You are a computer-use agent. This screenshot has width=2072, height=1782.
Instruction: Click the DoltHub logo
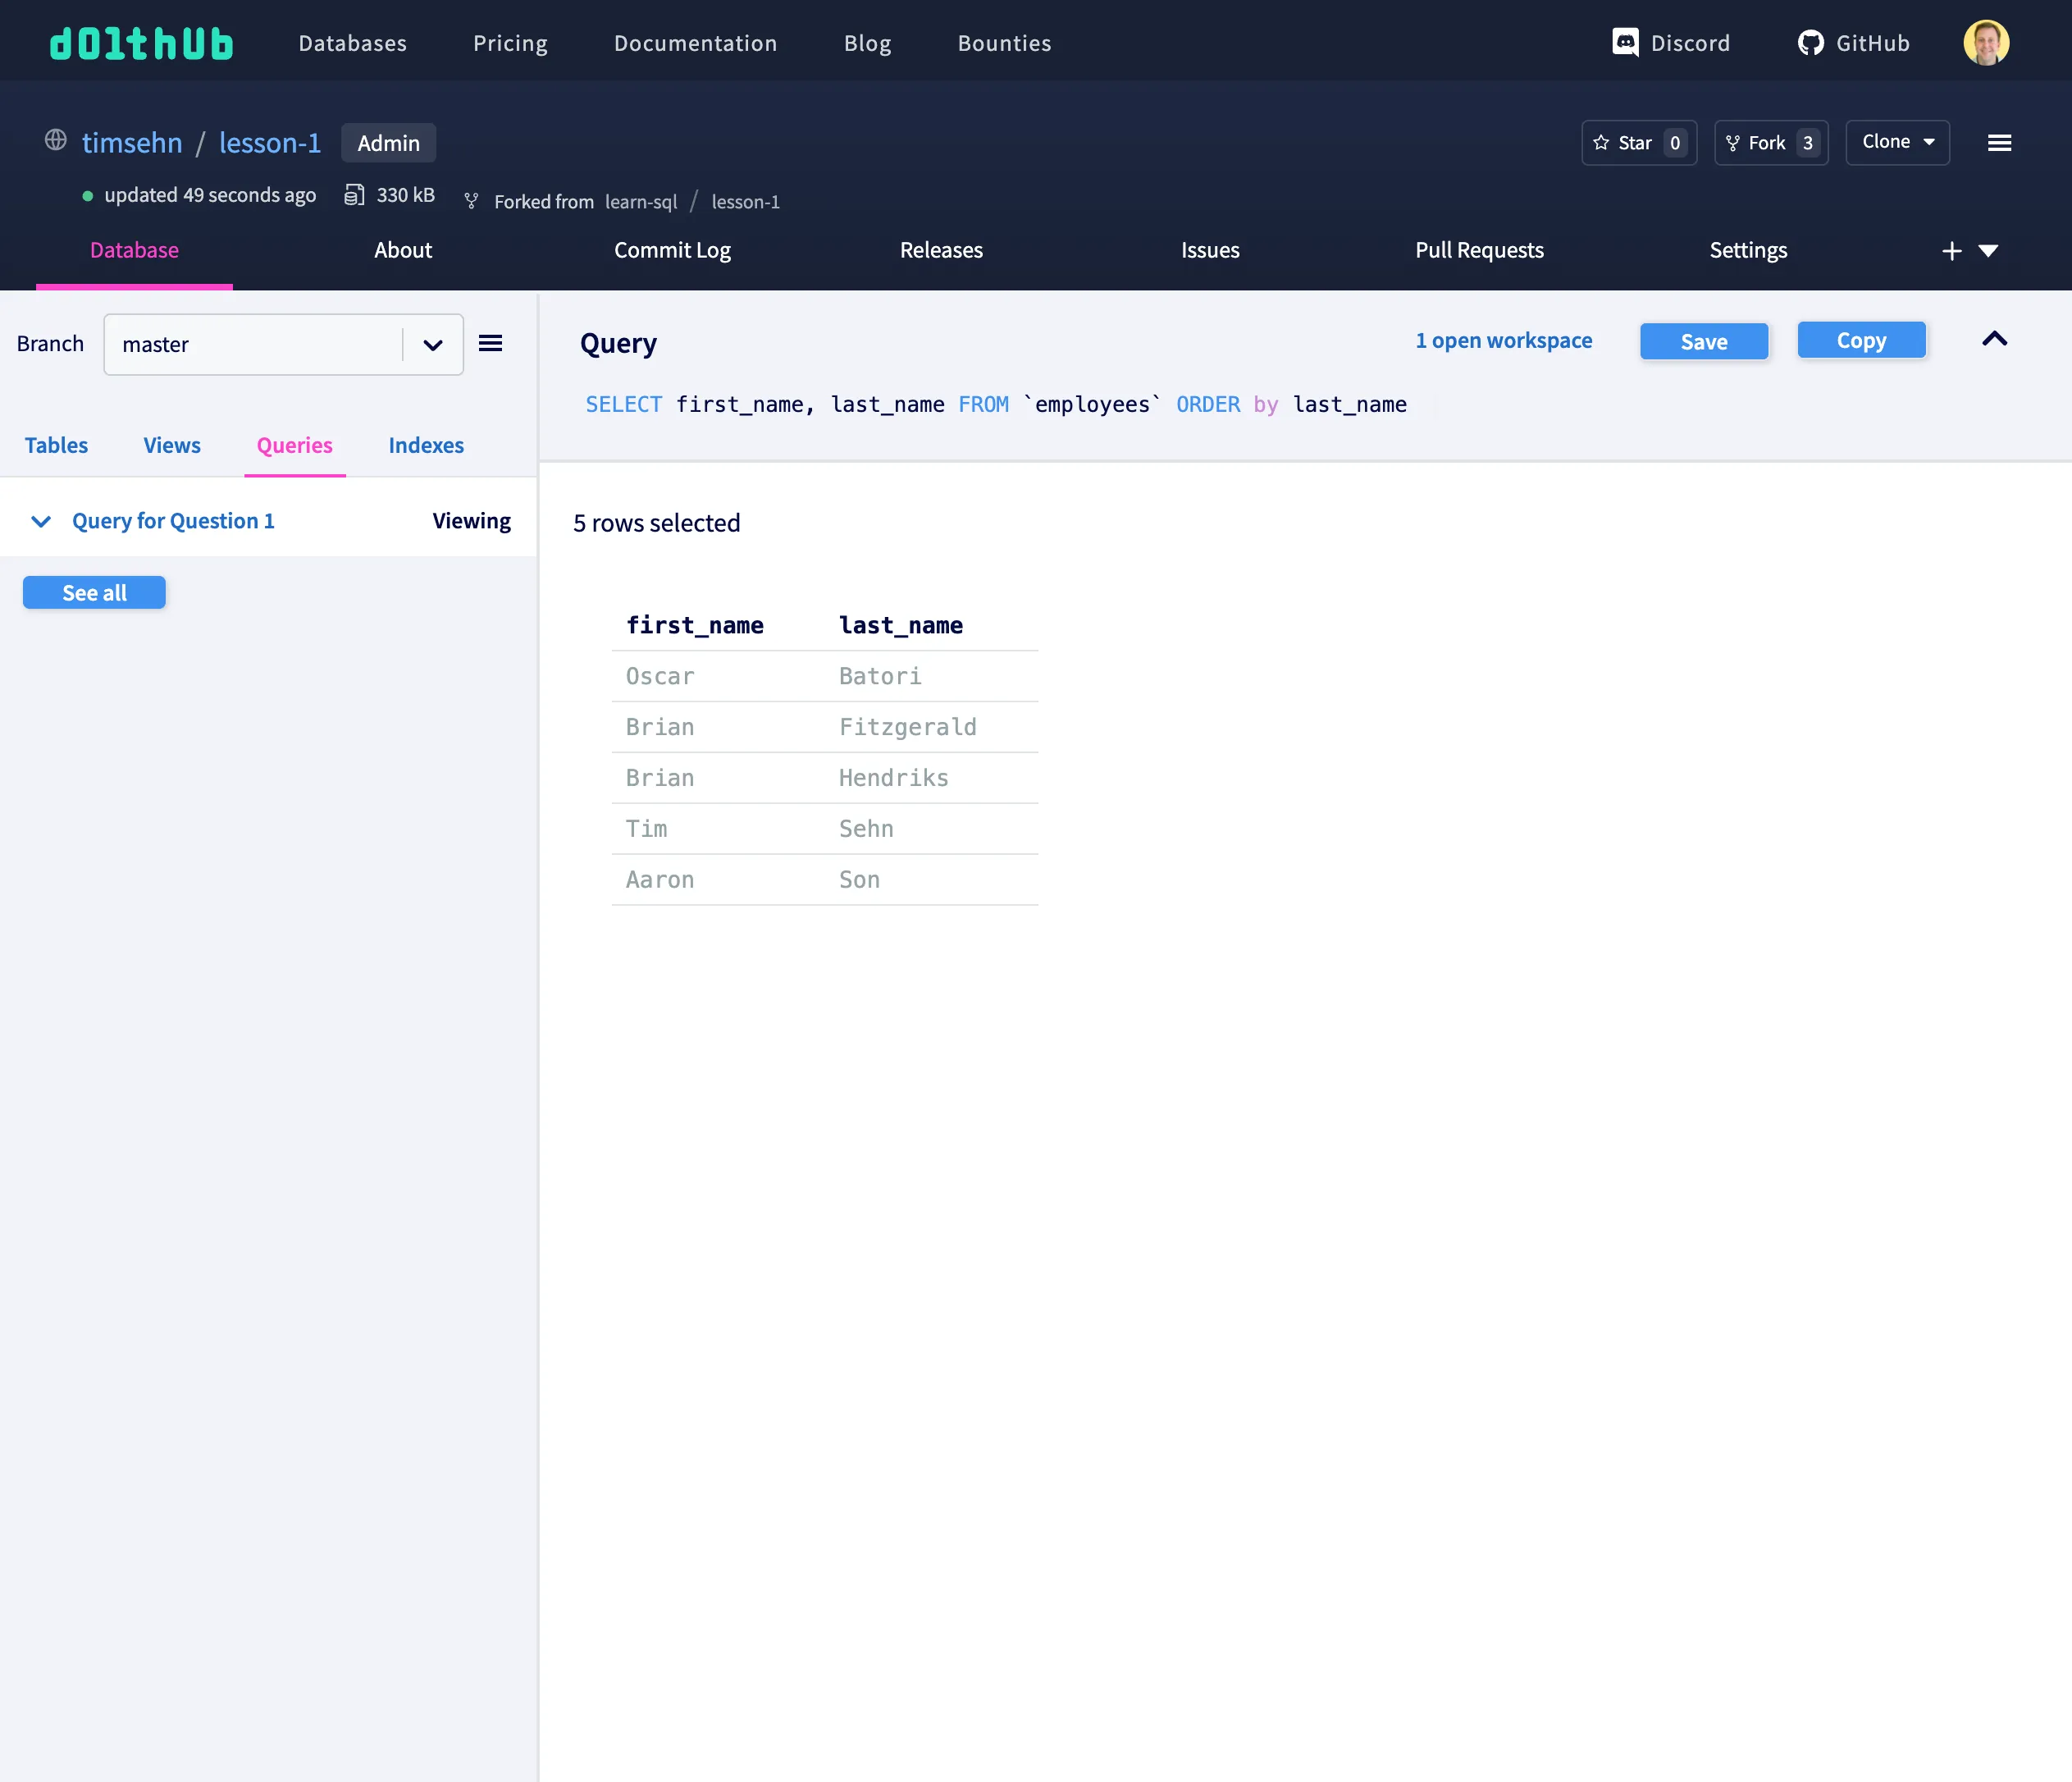click(141, 43)
